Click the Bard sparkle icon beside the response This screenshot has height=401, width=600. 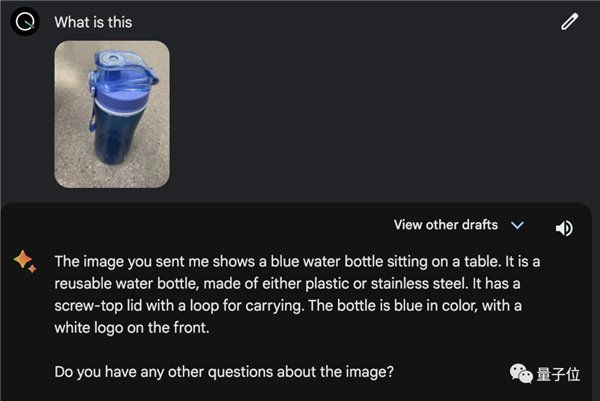coord(25,262)
